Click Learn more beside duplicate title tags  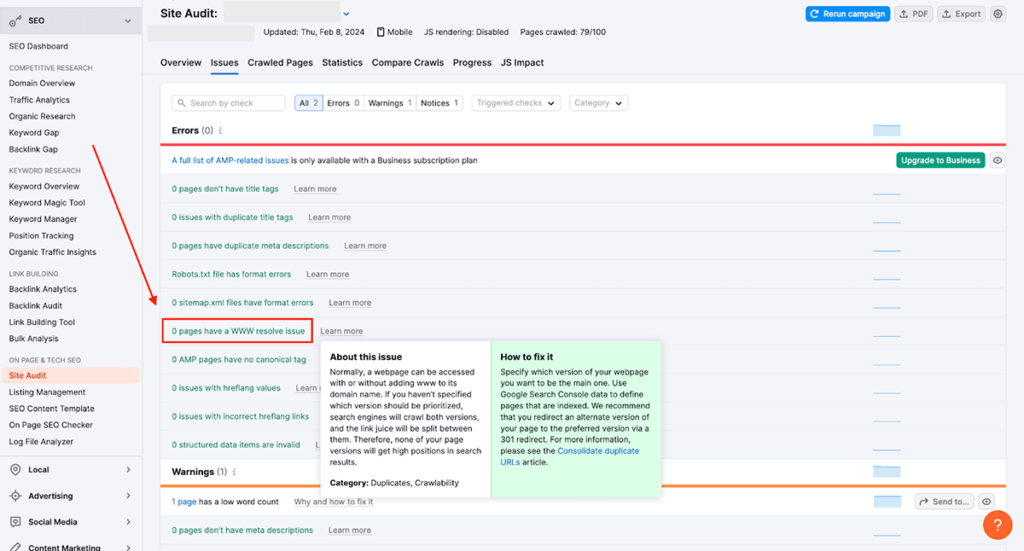pos(330,217)
